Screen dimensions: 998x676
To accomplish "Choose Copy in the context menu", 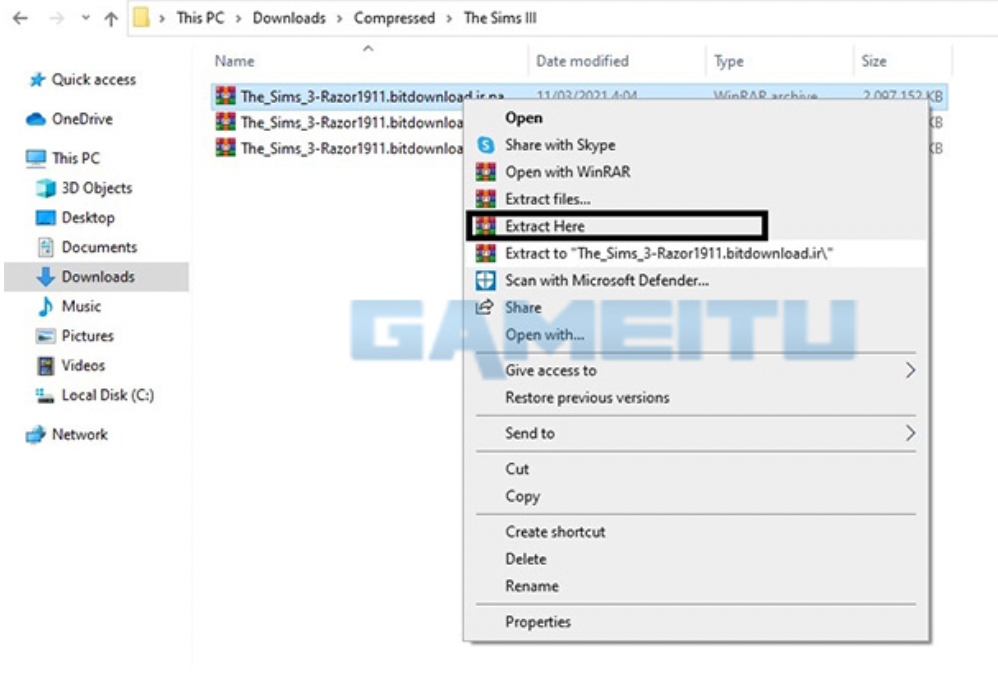I will (523, 496).
